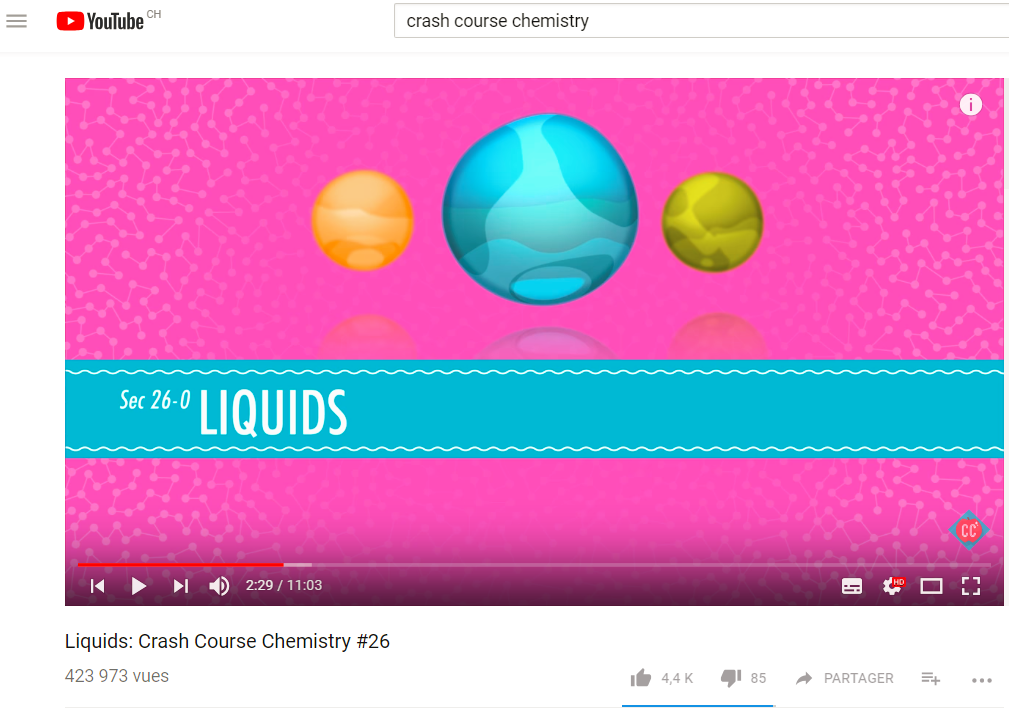Dislike the video with thumbs down
Viewport: 1009px width, 715px height.
click(x=731, y=678)
